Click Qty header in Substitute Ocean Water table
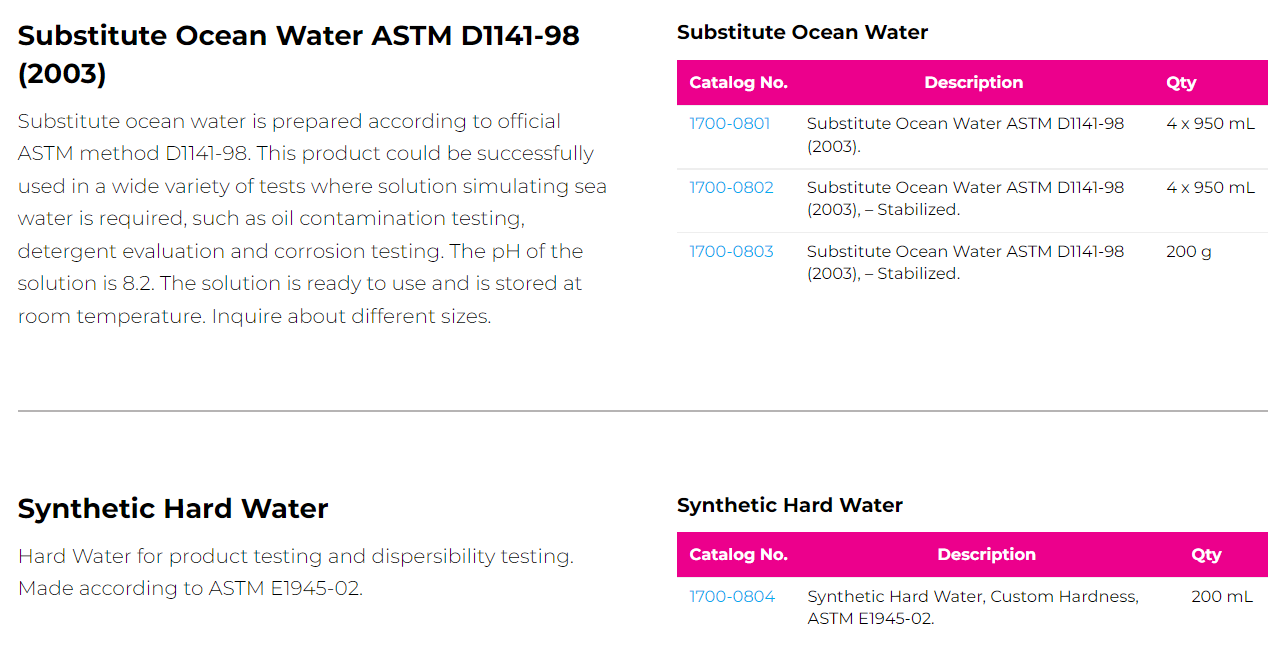 point(1180,83)
